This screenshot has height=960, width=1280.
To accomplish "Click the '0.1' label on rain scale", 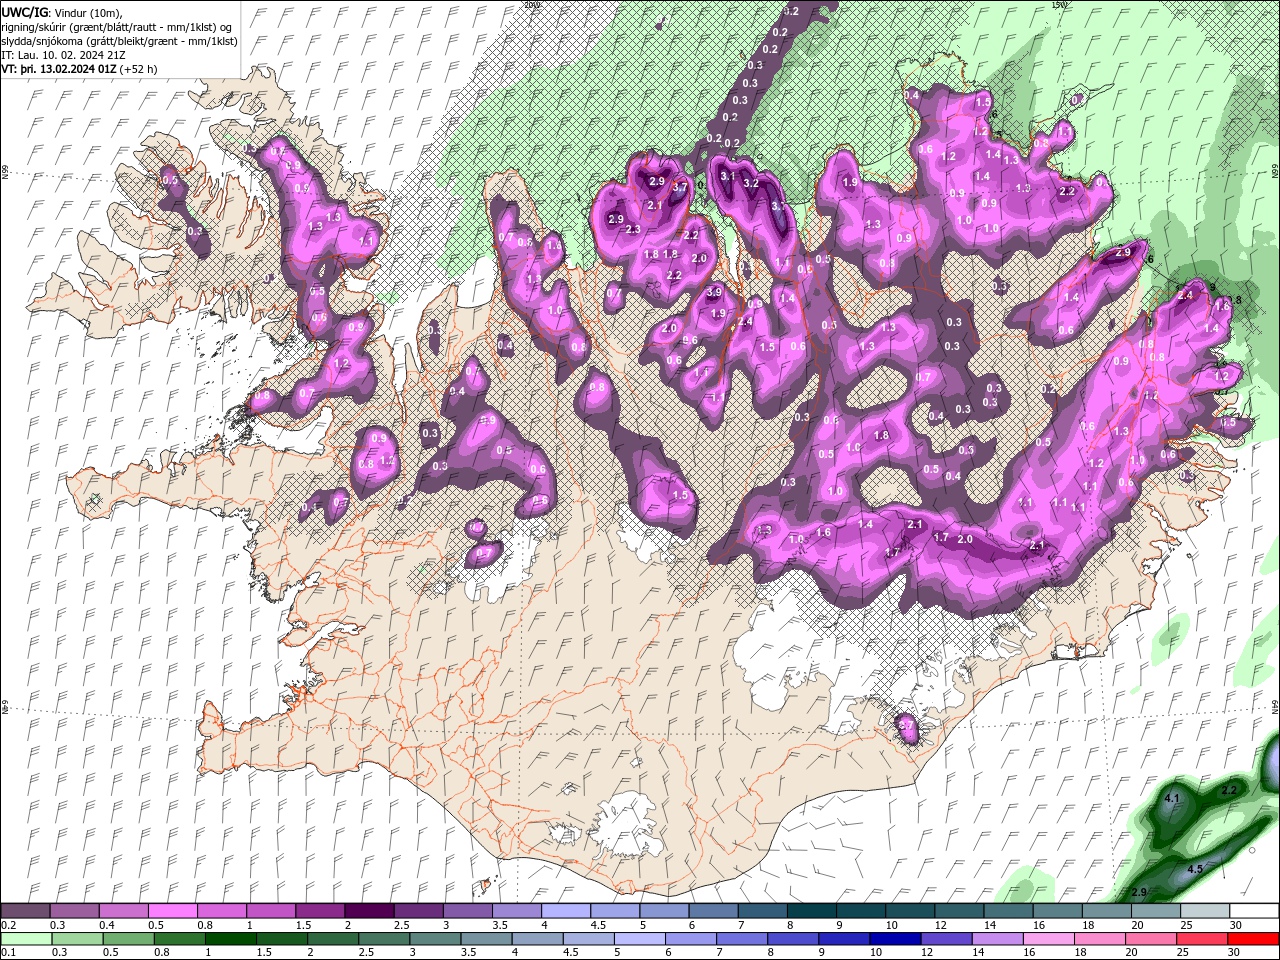I will coord(10,952).
